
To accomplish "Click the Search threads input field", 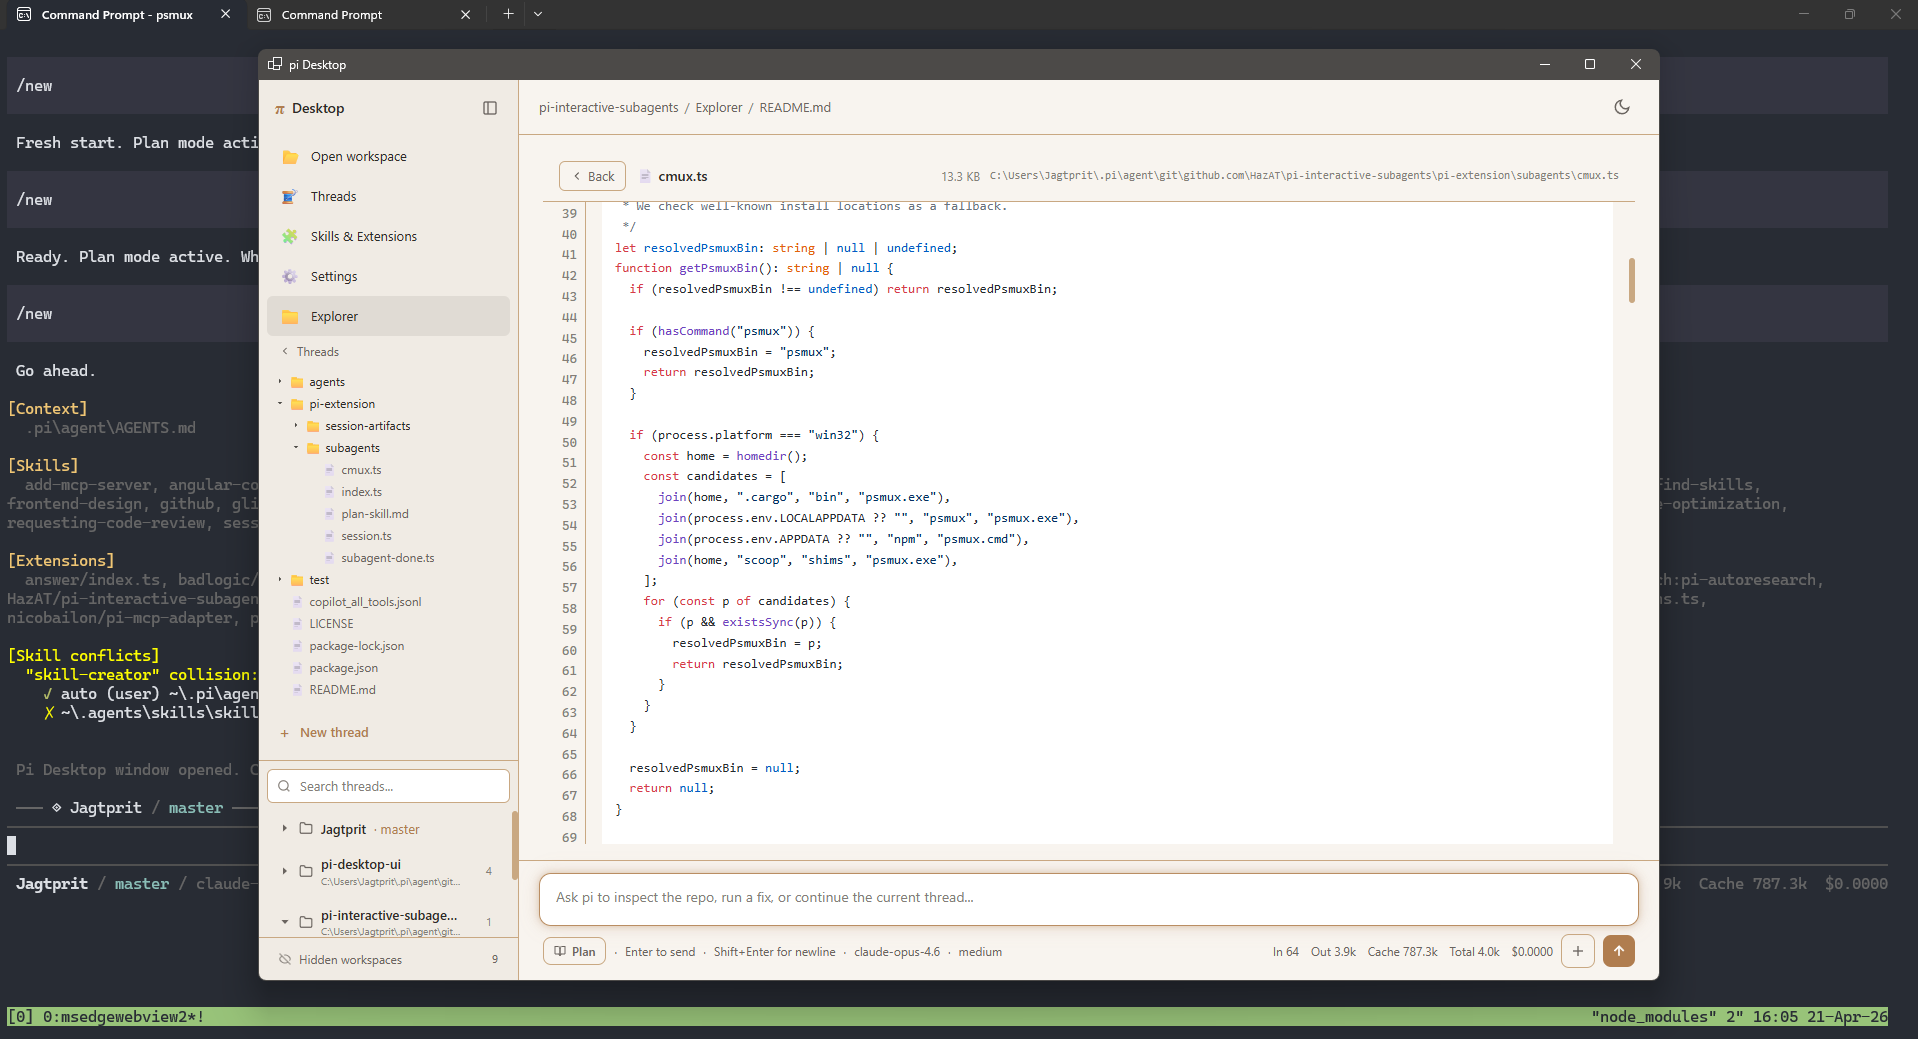I will coord(388,786).
